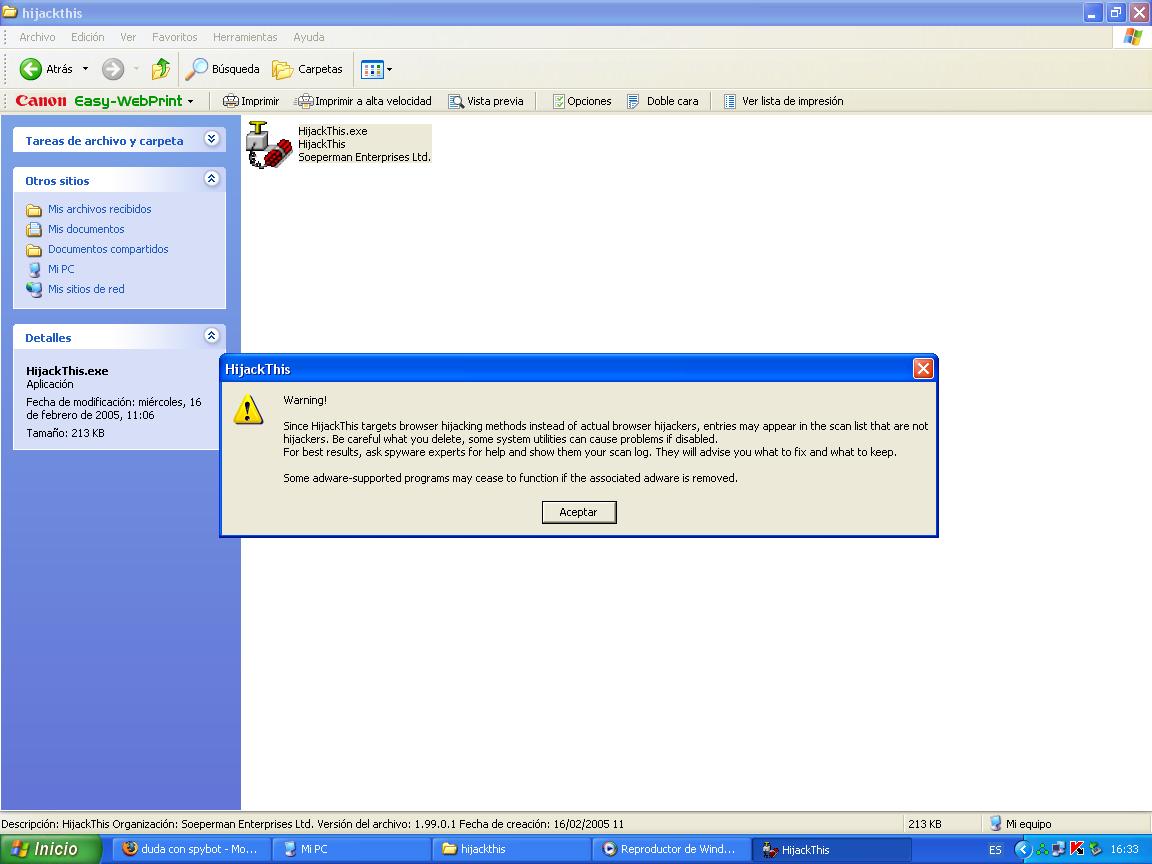Click the Windows flag logo in menu bar

point(1132,37)
